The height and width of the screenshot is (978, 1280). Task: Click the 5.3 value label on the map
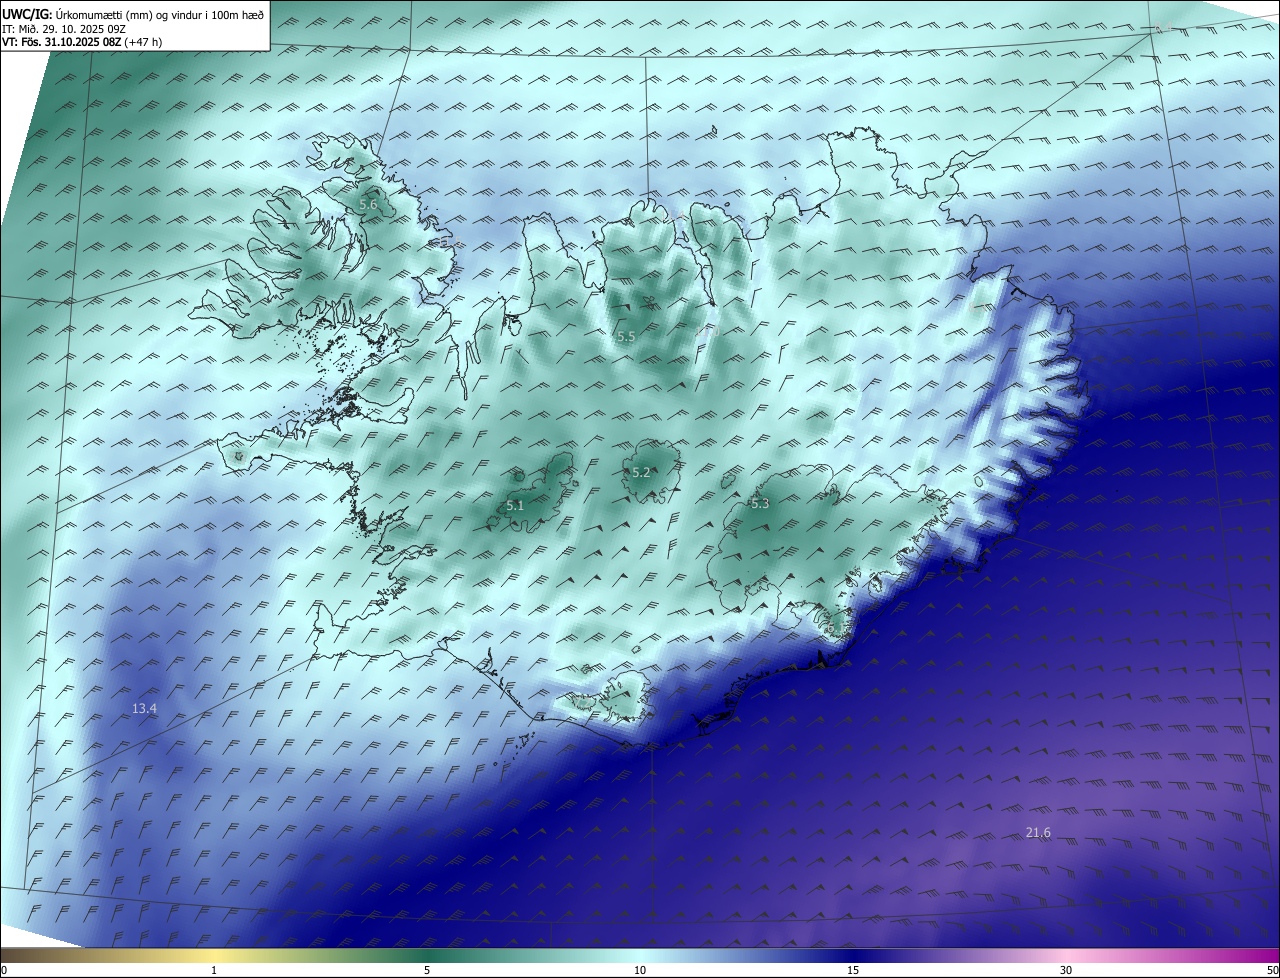click(760, 504)
